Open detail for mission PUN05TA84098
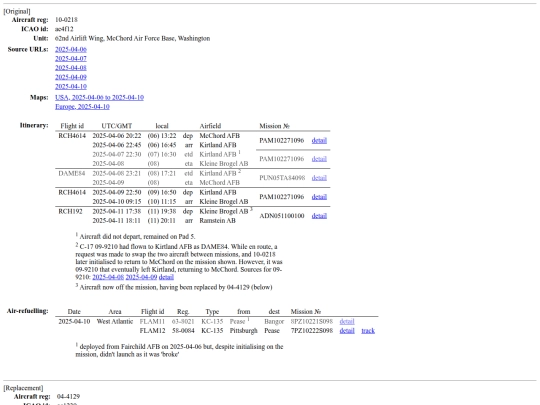Viewport: 540px width, 405px height. tap(319, 178)
